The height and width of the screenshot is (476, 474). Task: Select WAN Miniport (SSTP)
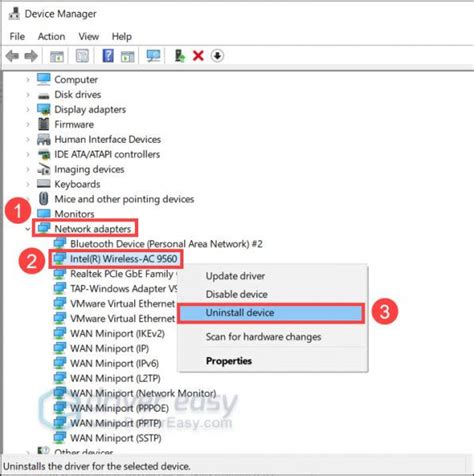116,438
